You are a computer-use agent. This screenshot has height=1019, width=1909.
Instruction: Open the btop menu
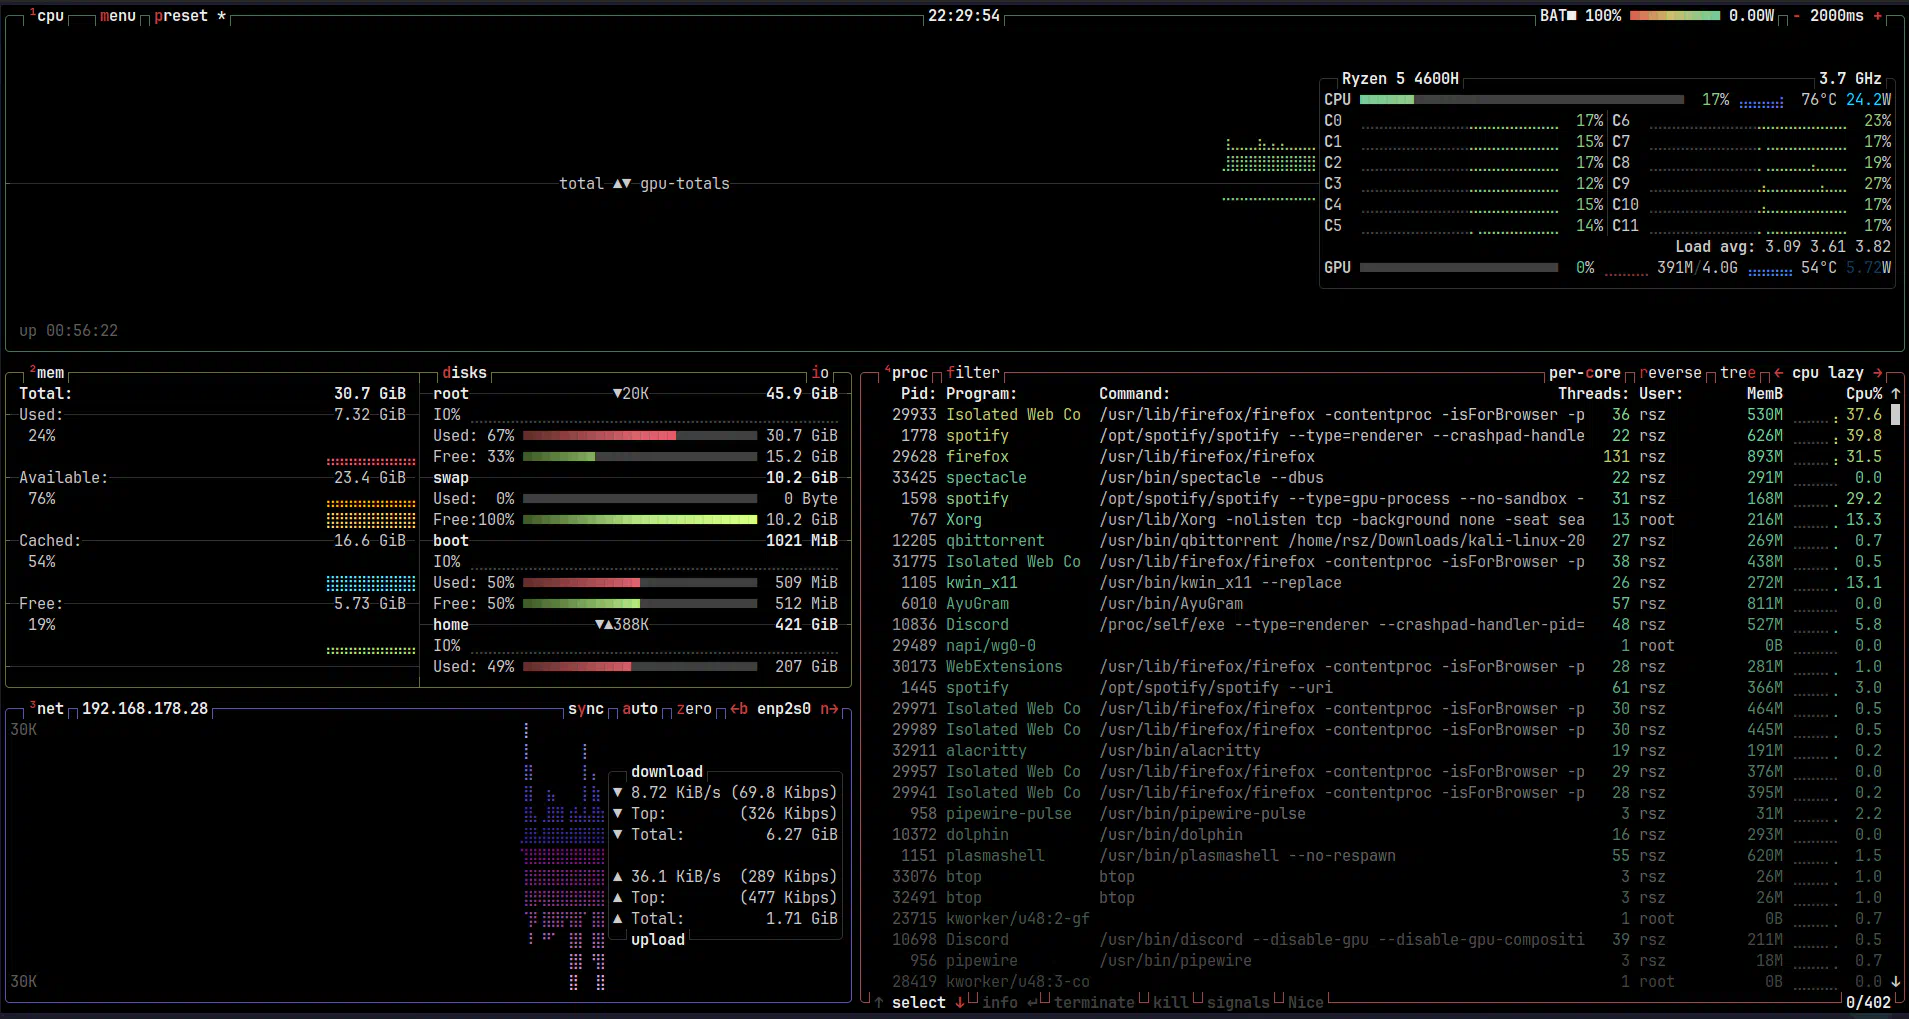tap(117, 16)
